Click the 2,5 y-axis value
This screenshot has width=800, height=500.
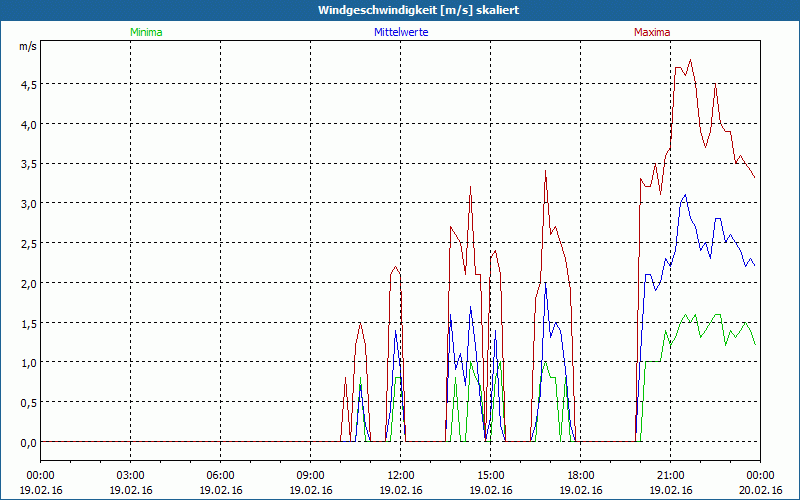coord(29,243)
